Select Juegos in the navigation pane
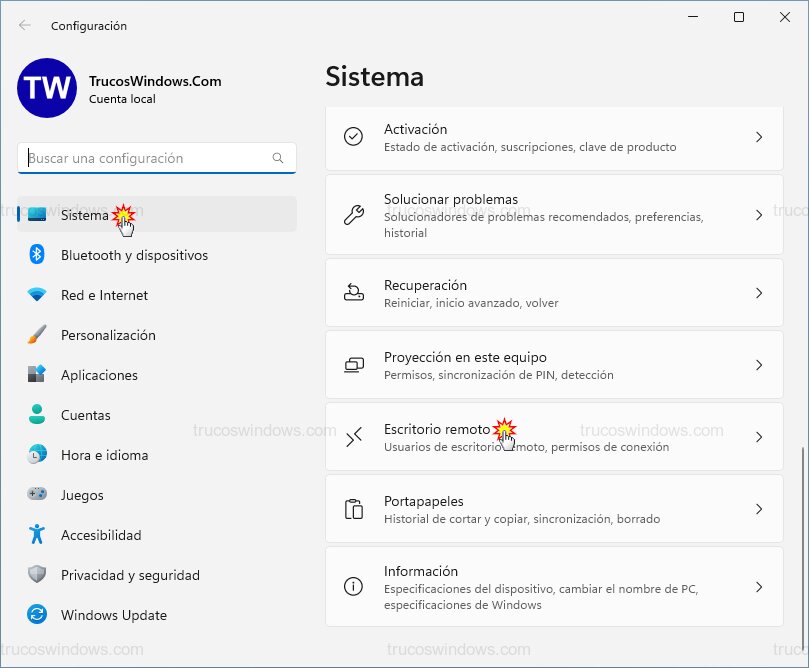Image resolution: width=809 pixels, height=668 pixels. pyautogui.click(x=81, y=495)
